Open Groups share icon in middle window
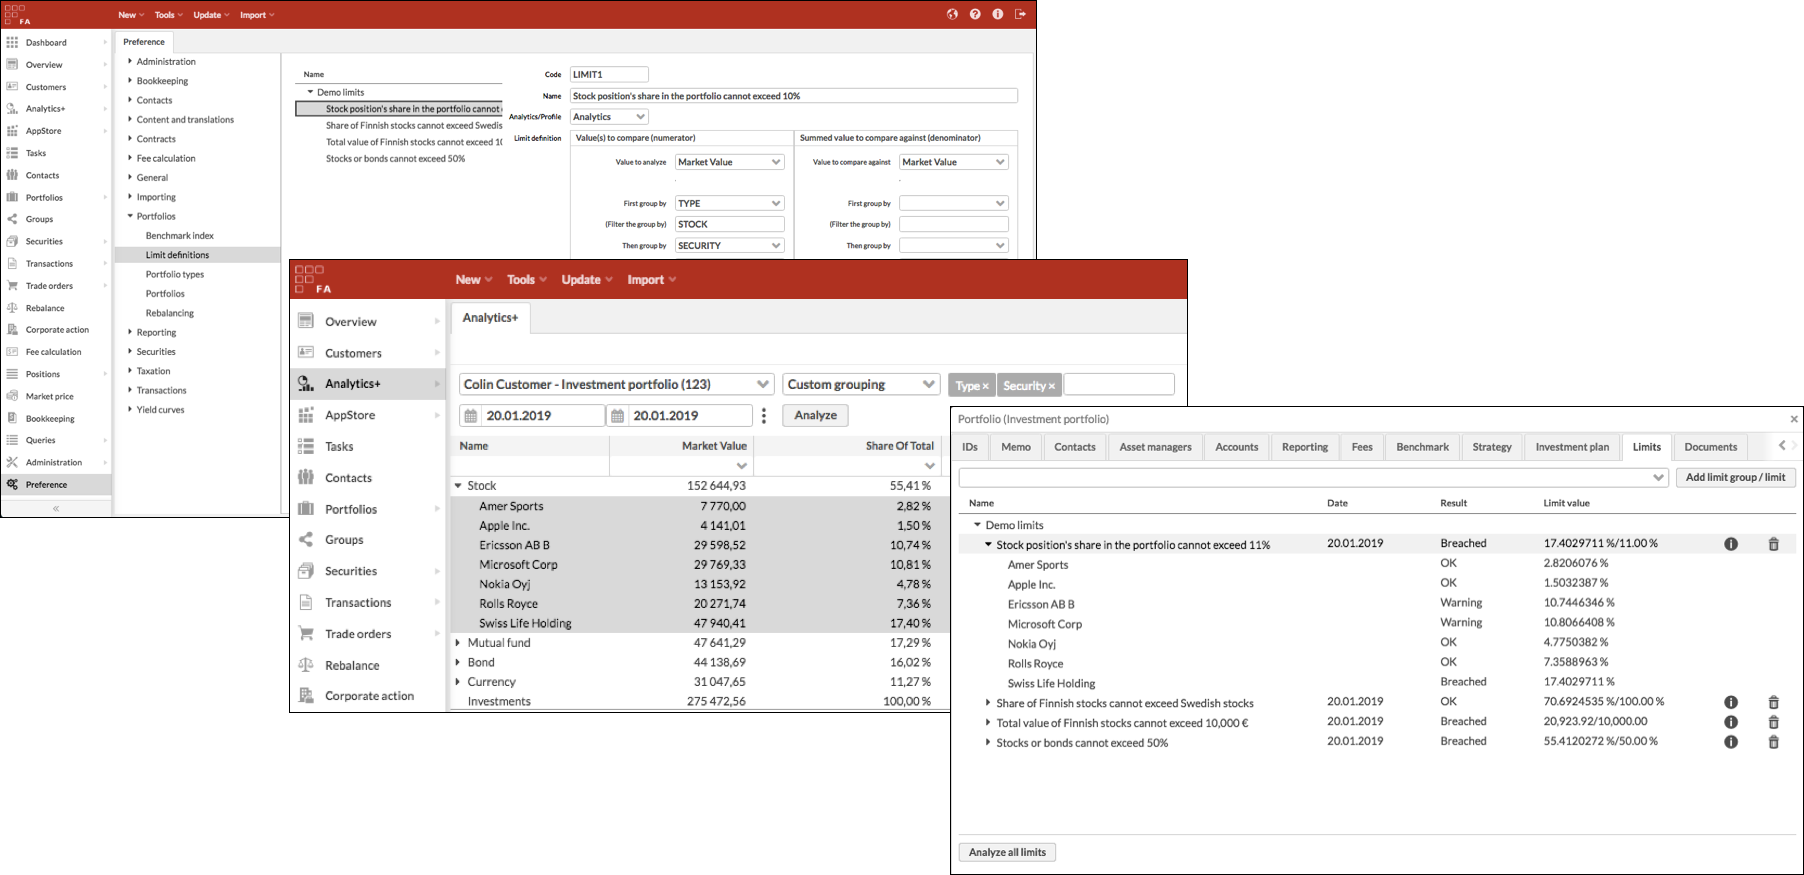The width and height of the screenshot is (1804, 875). 306,540
